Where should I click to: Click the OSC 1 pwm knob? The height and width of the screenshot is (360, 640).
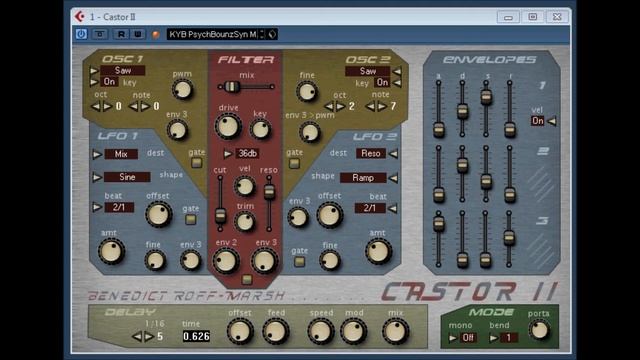pos(182,89)
